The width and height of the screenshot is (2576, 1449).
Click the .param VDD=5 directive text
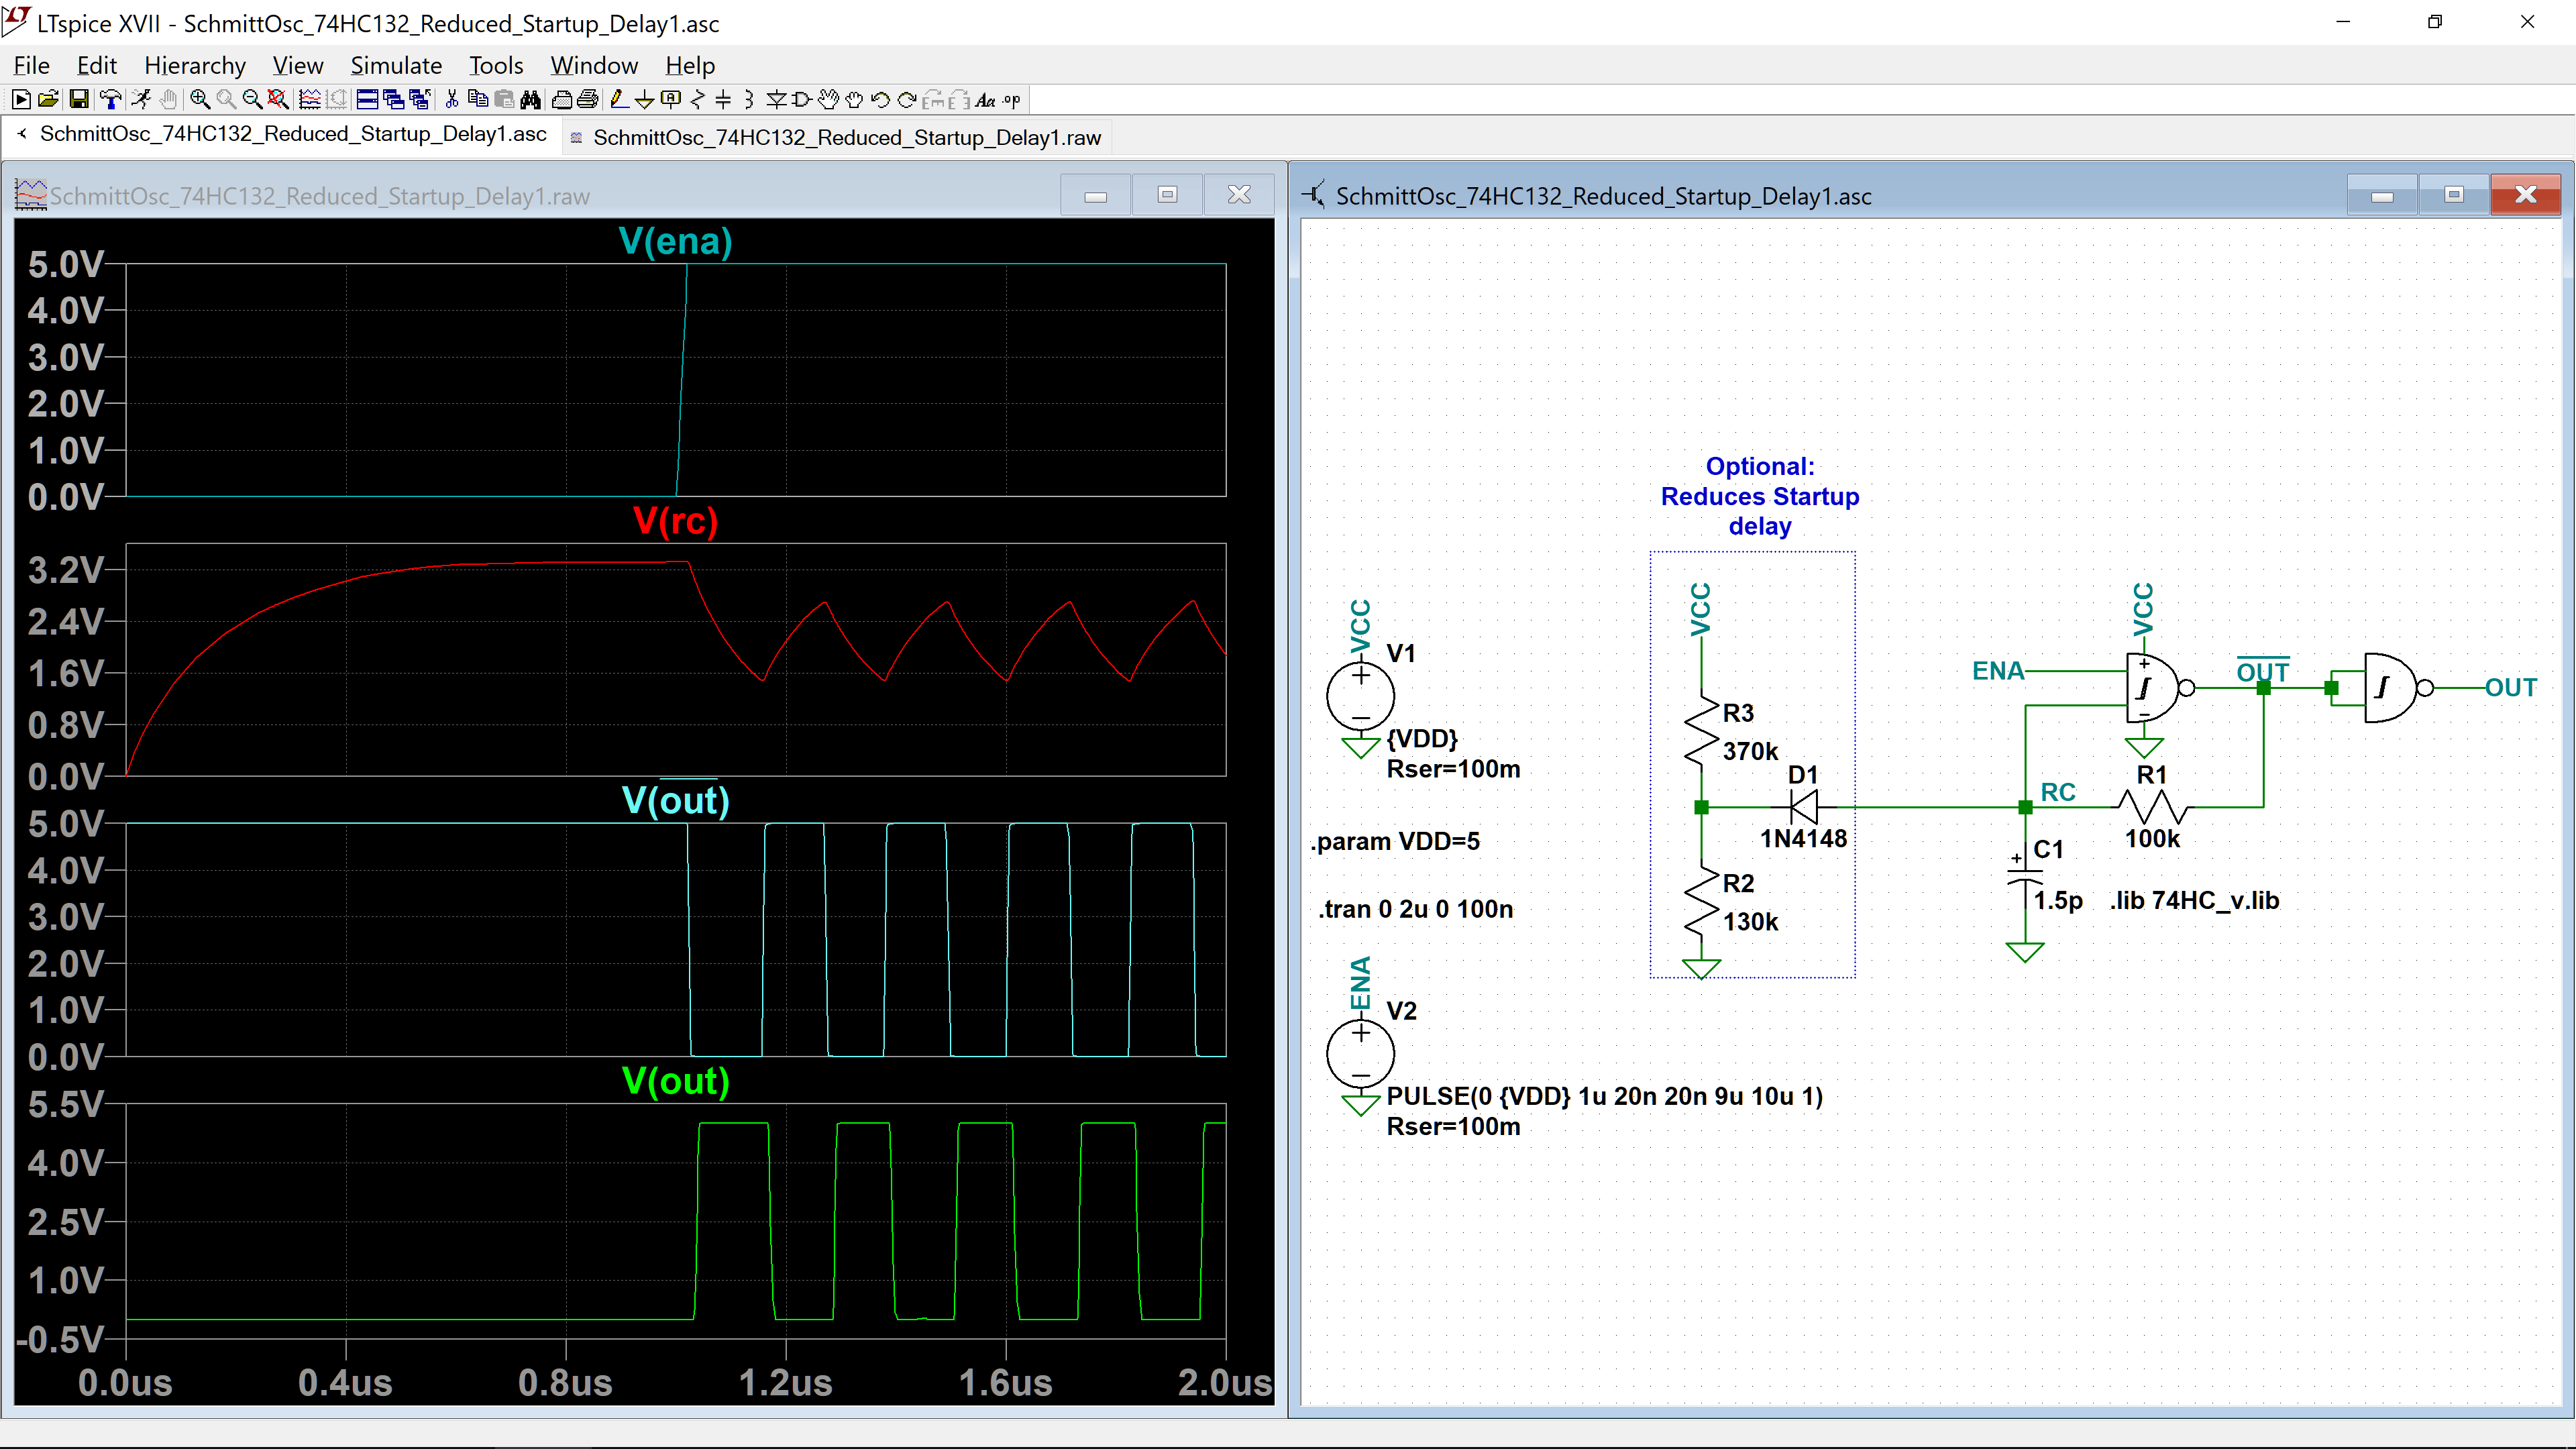coord(1395,841)
